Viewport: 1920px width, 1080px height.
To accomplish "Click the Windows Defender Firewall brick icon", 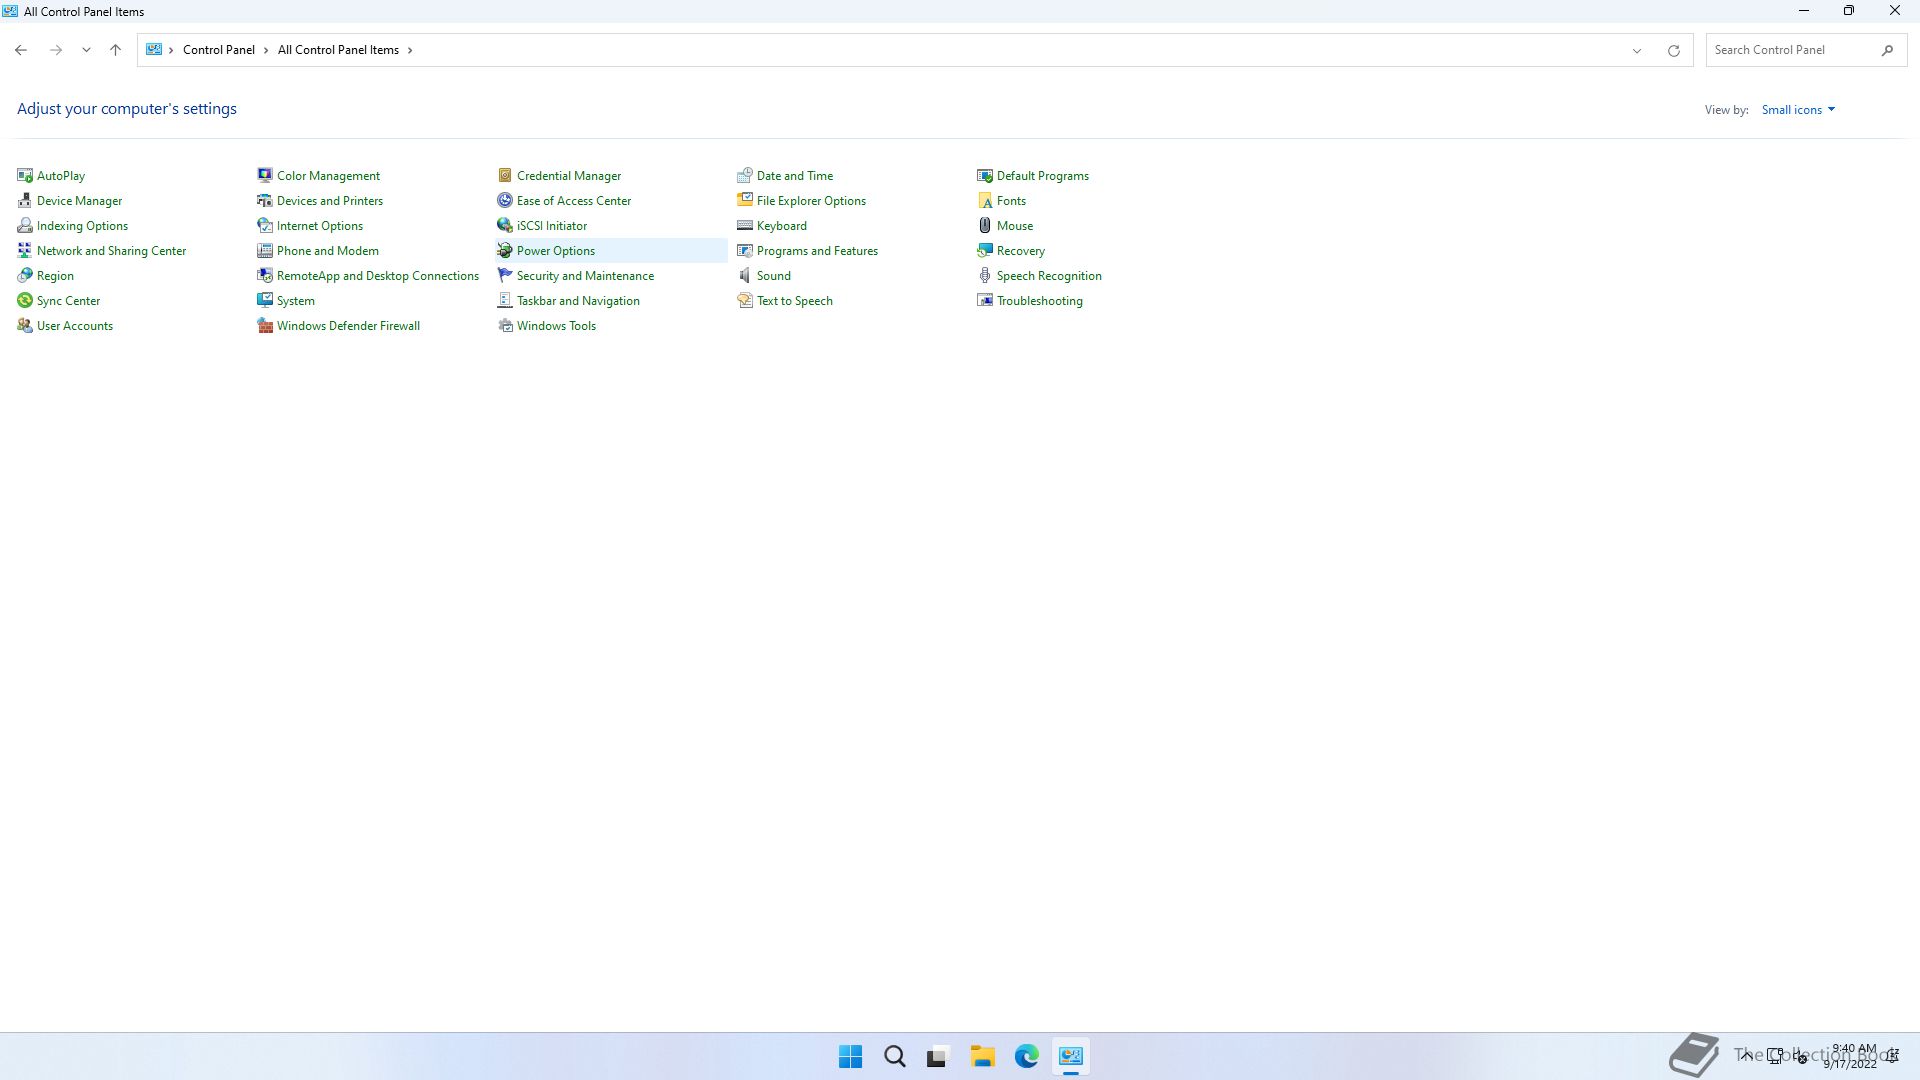I will (x=265, y=326).
